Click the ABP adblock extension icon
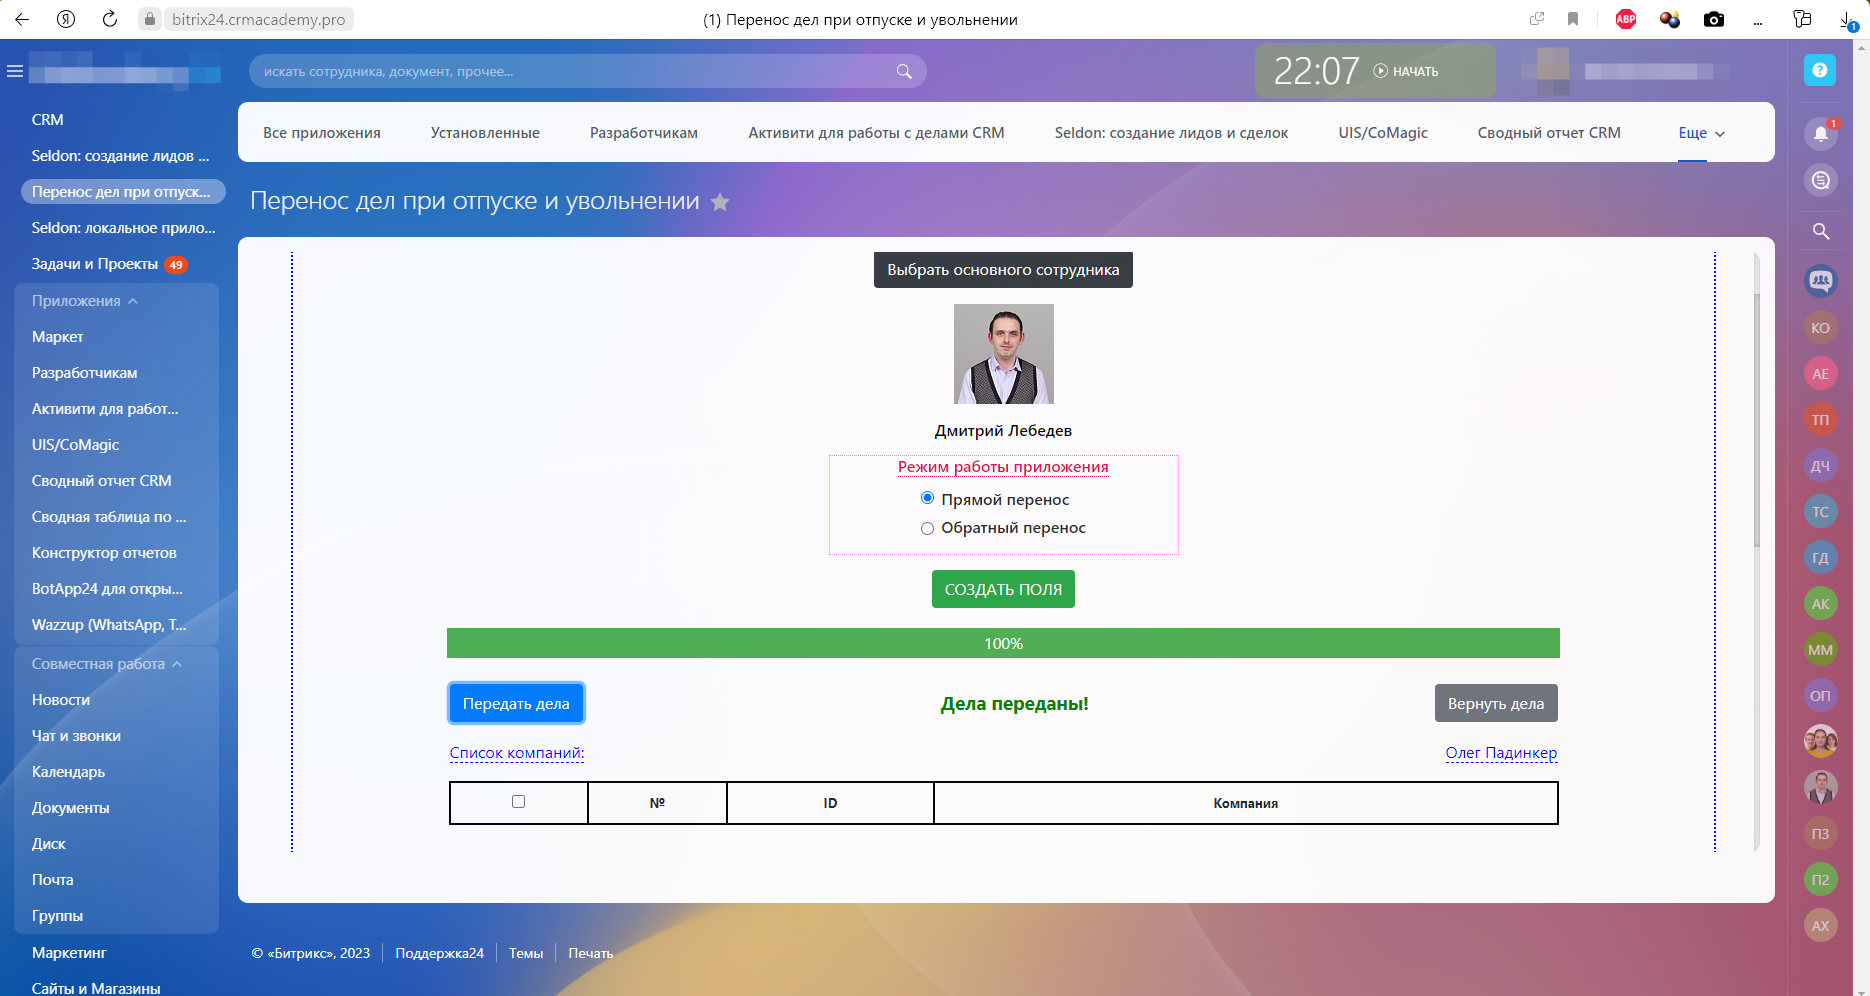 (1626, 19)
